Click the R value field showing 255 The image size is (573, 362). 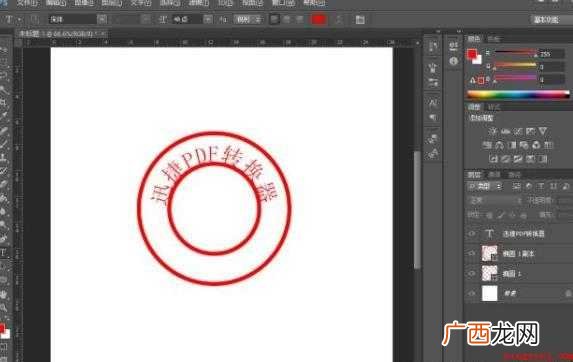(551, 54)
